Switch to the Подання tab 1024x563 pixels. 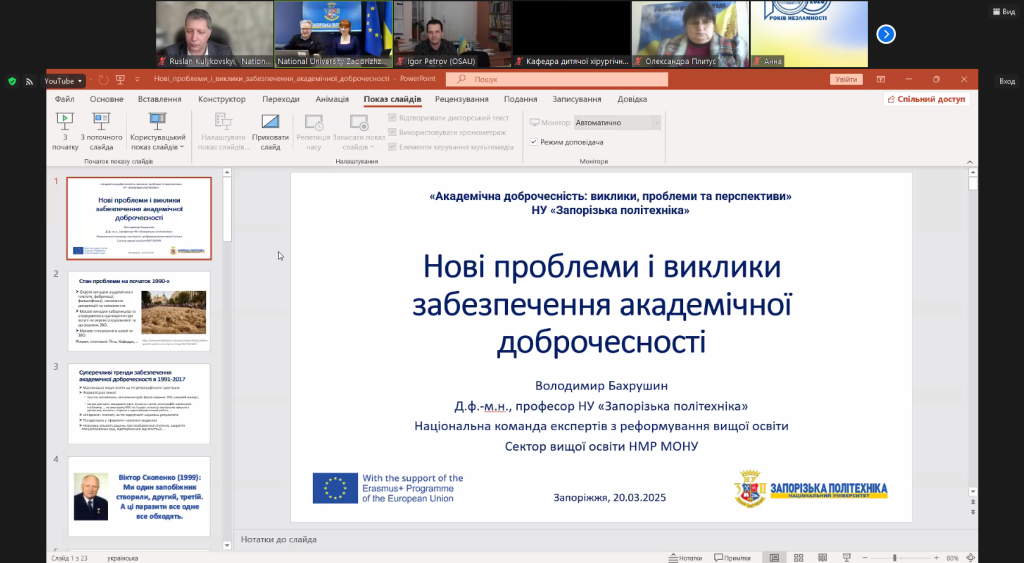click(x=520, y=99)
